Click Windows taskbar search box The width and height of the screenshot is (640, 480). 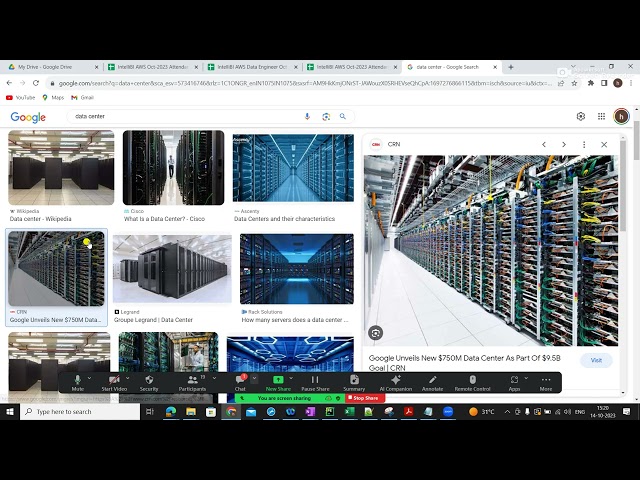click(x=80, y=412)
